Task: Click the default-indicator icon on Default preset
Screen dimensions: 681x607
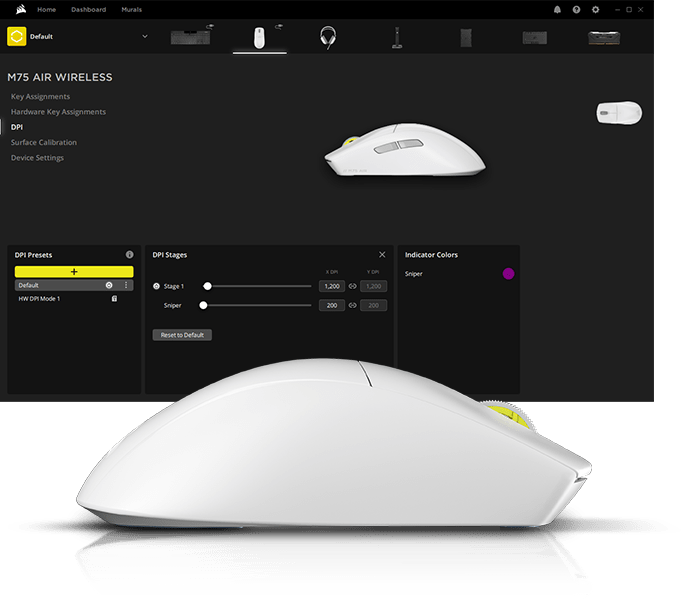Action: (x=109, y=285)
